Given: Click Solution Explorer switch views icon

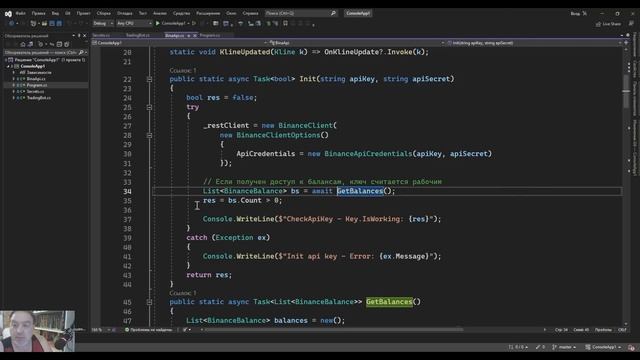Looking at the screenshot, I should click(x=30, y=44).
